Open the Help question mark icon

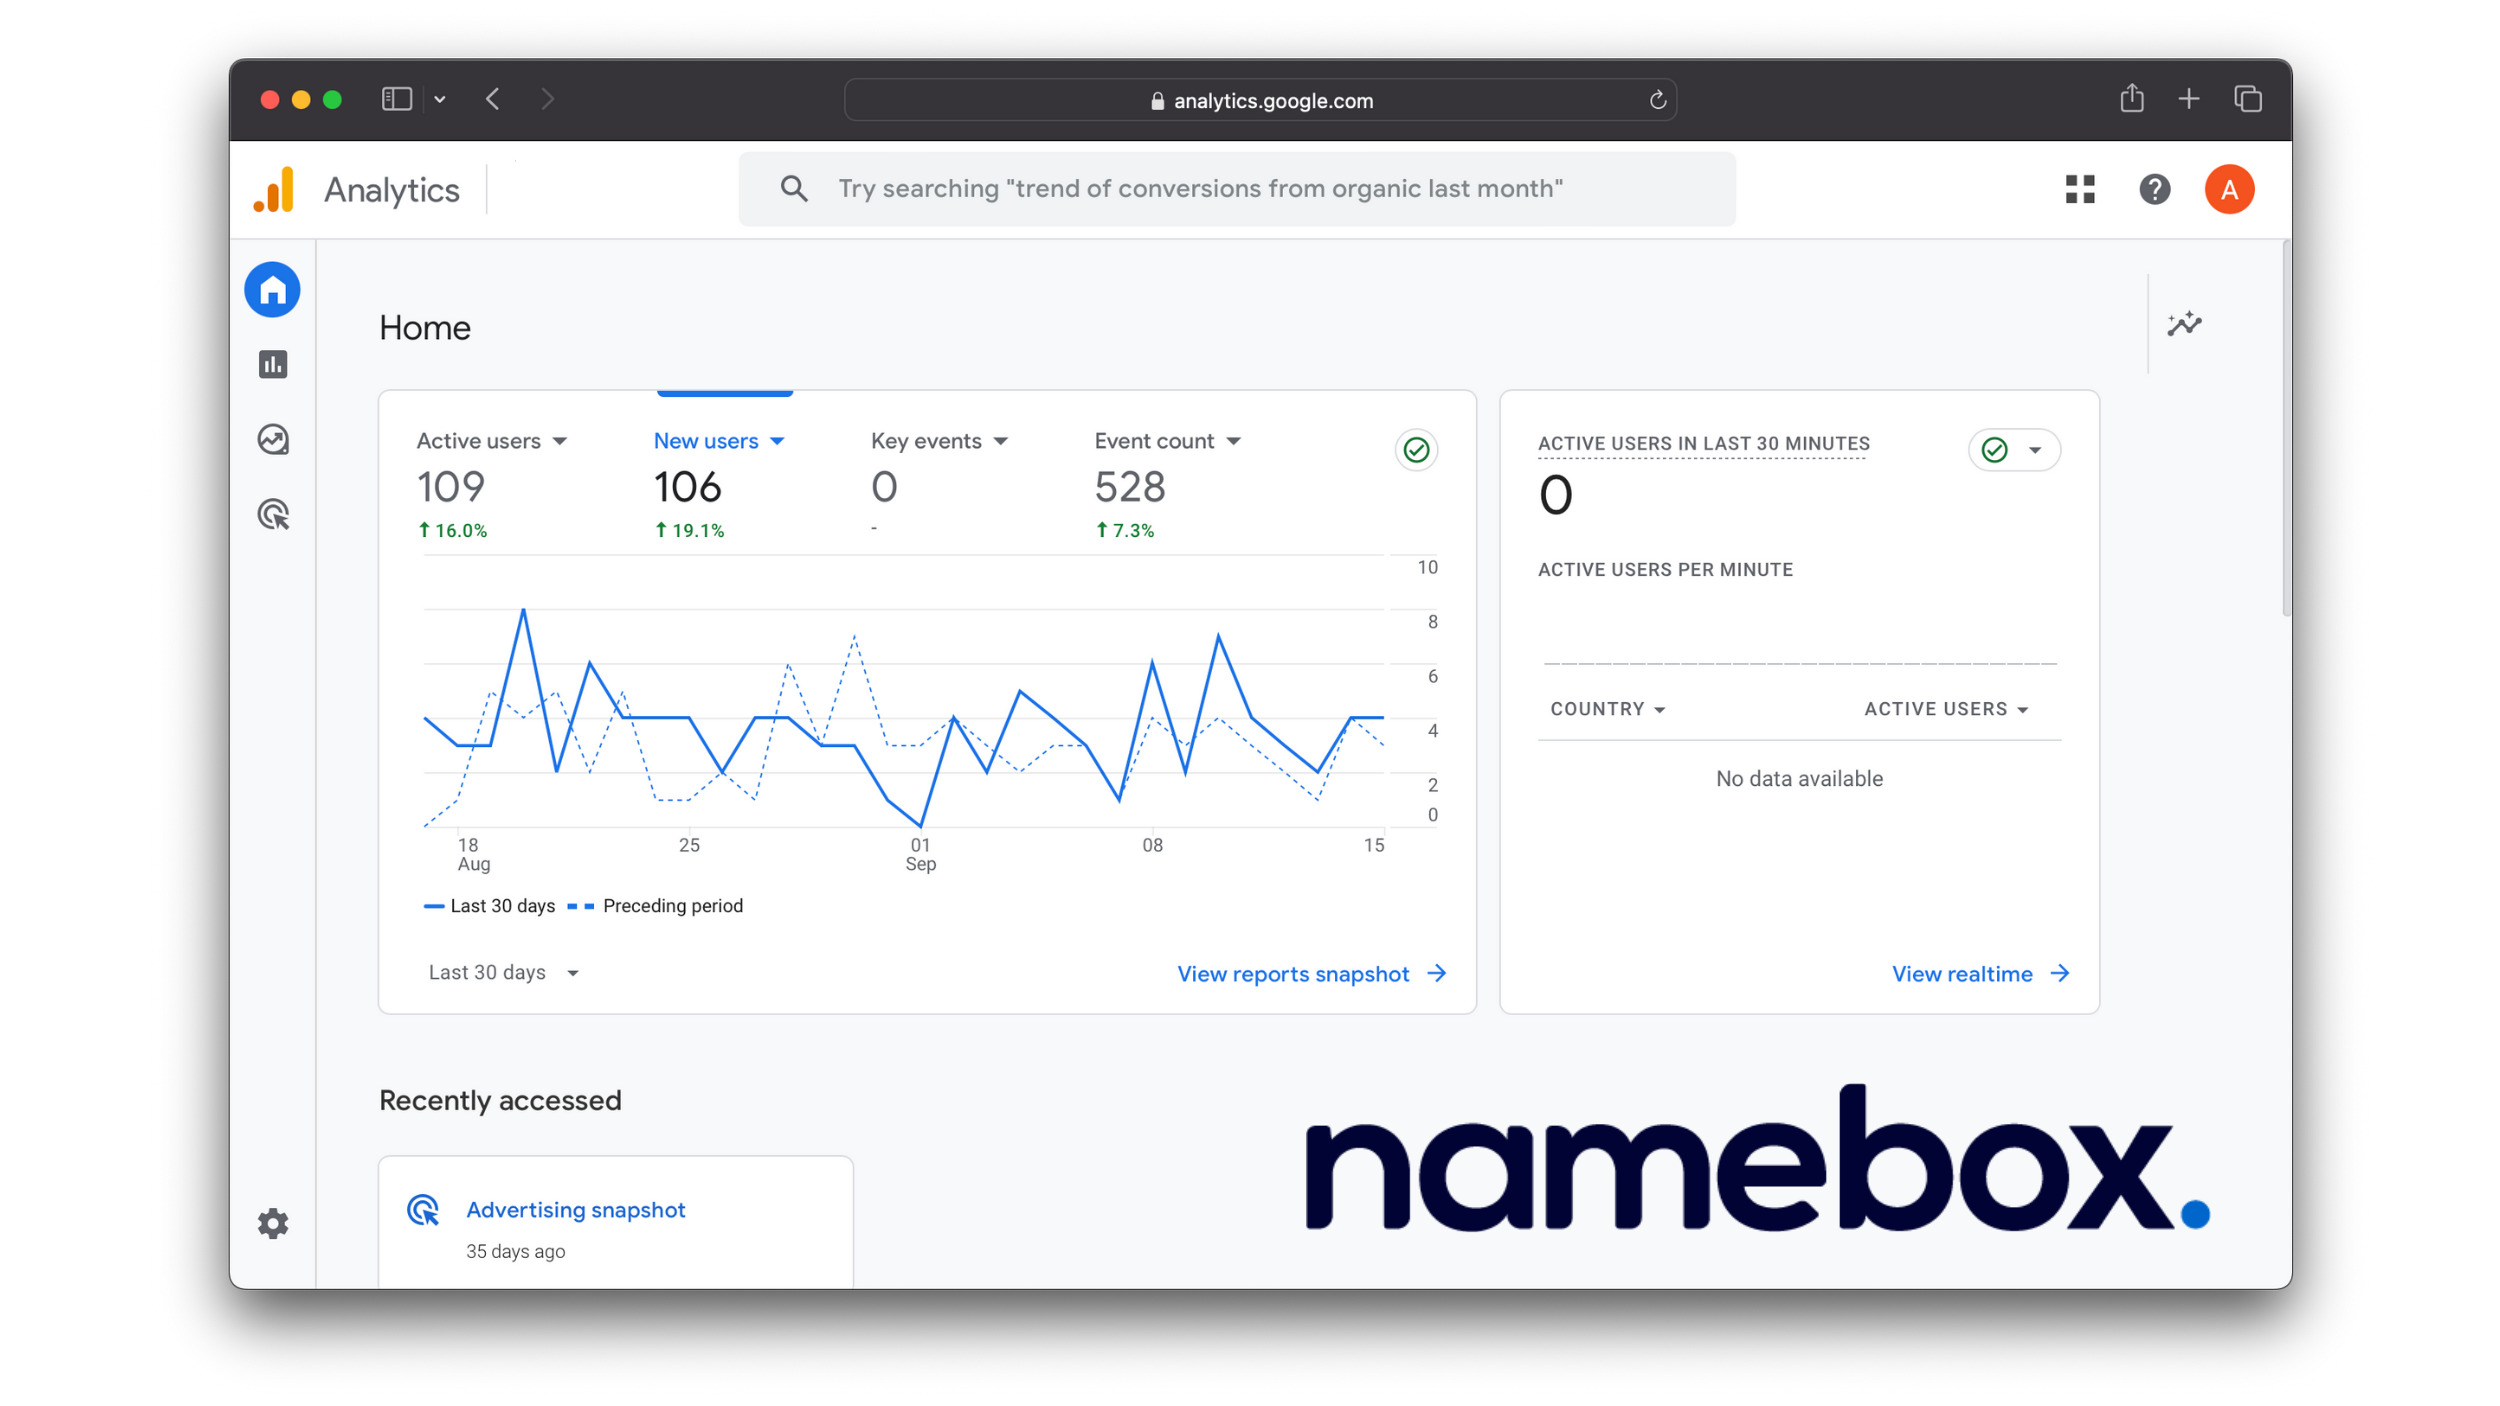[2154, 189]
